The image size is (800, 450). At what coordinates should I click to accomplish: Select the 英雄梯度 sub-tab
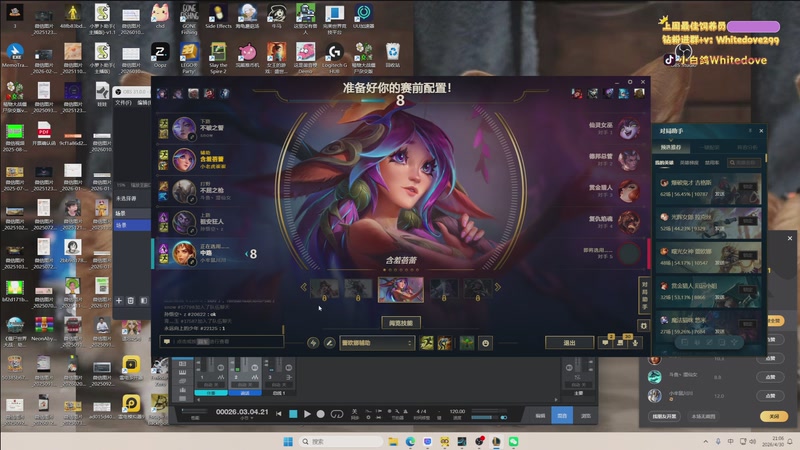point(689,163)
